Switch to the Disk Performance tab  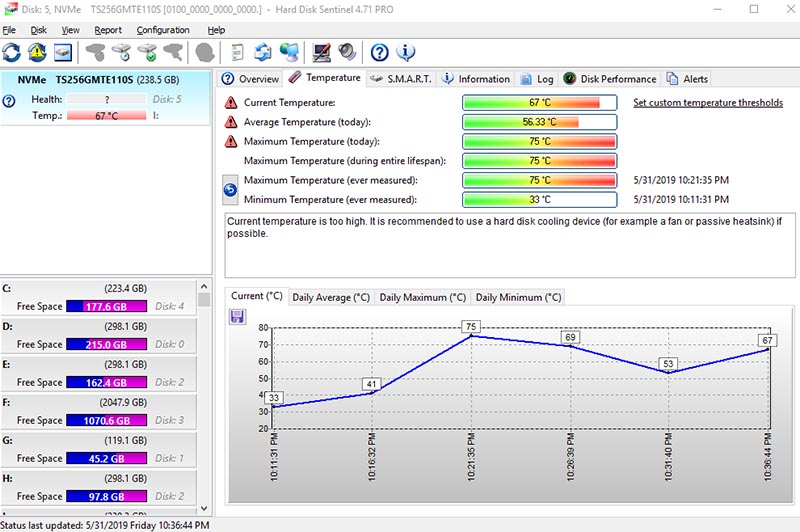610,79
